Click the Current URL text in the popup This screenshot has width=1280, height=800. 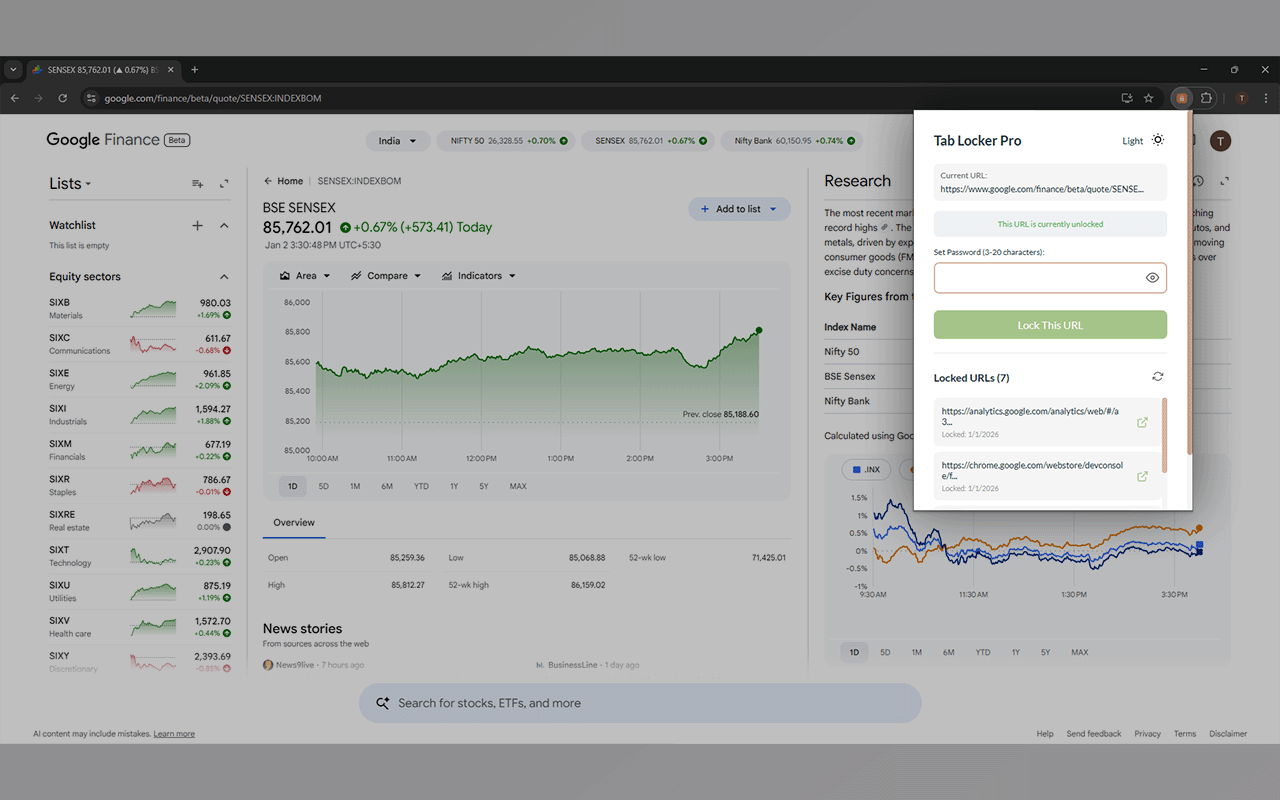1041,188
